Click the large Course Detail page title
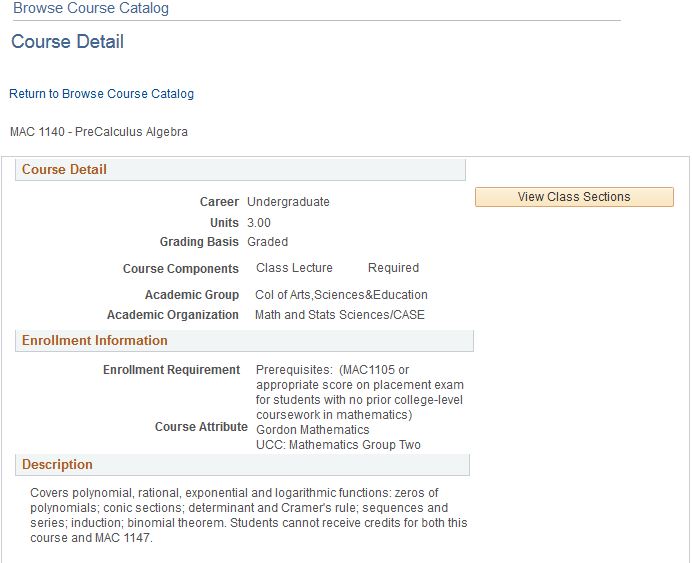 (68, 42)
